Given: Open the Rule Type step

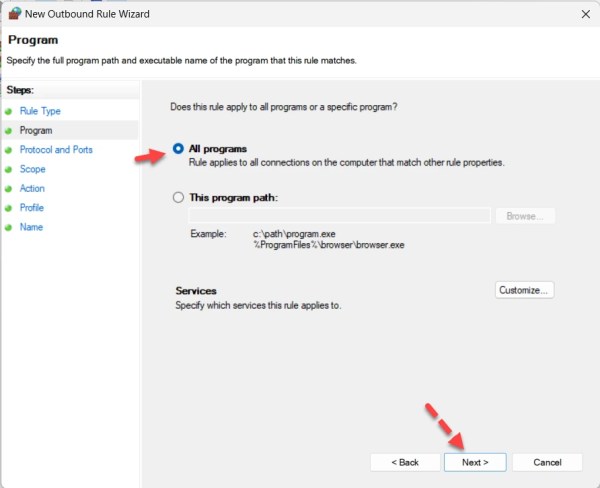Looking at the screenshot, I should tap(40, 111).
